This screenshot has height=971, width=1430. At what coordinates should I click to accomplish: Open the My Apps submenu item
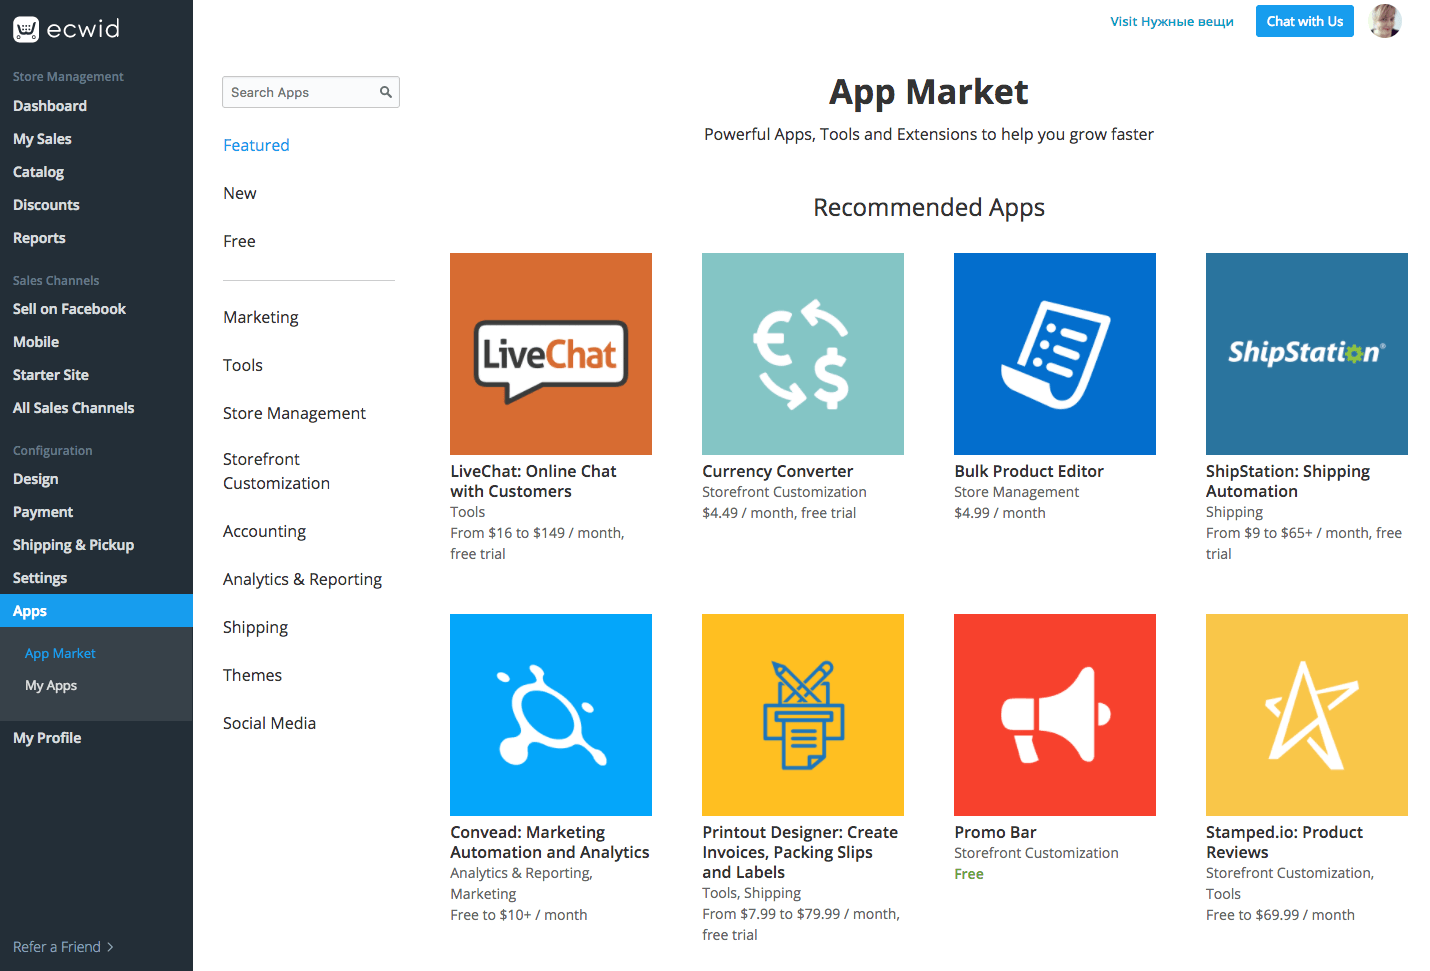[x=51, y=685]
